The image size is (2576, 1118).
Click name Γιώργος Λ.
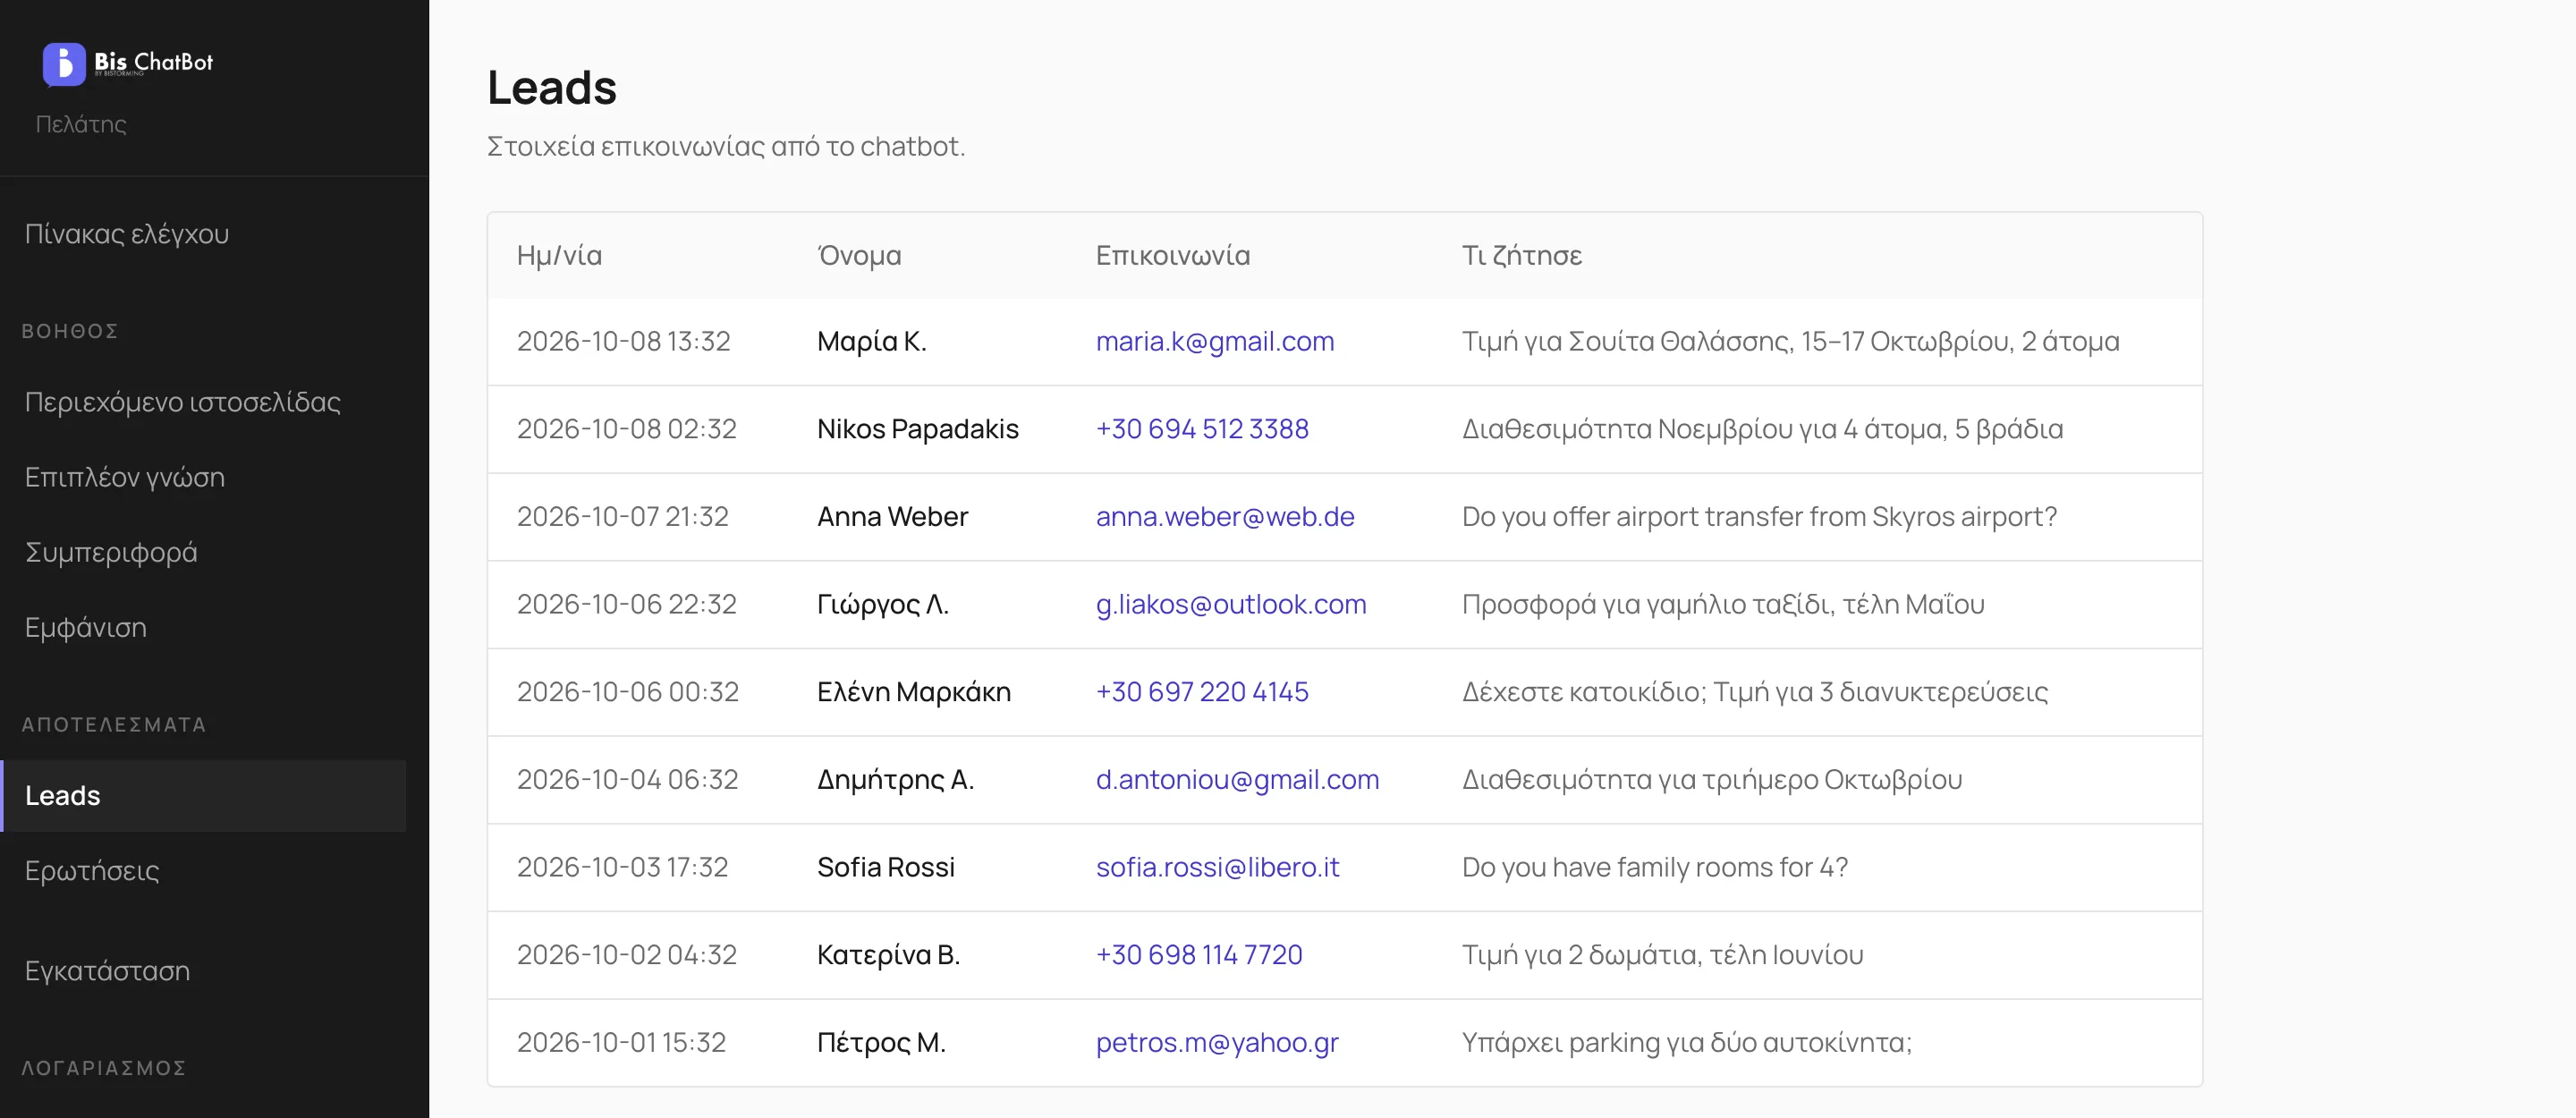883,604
